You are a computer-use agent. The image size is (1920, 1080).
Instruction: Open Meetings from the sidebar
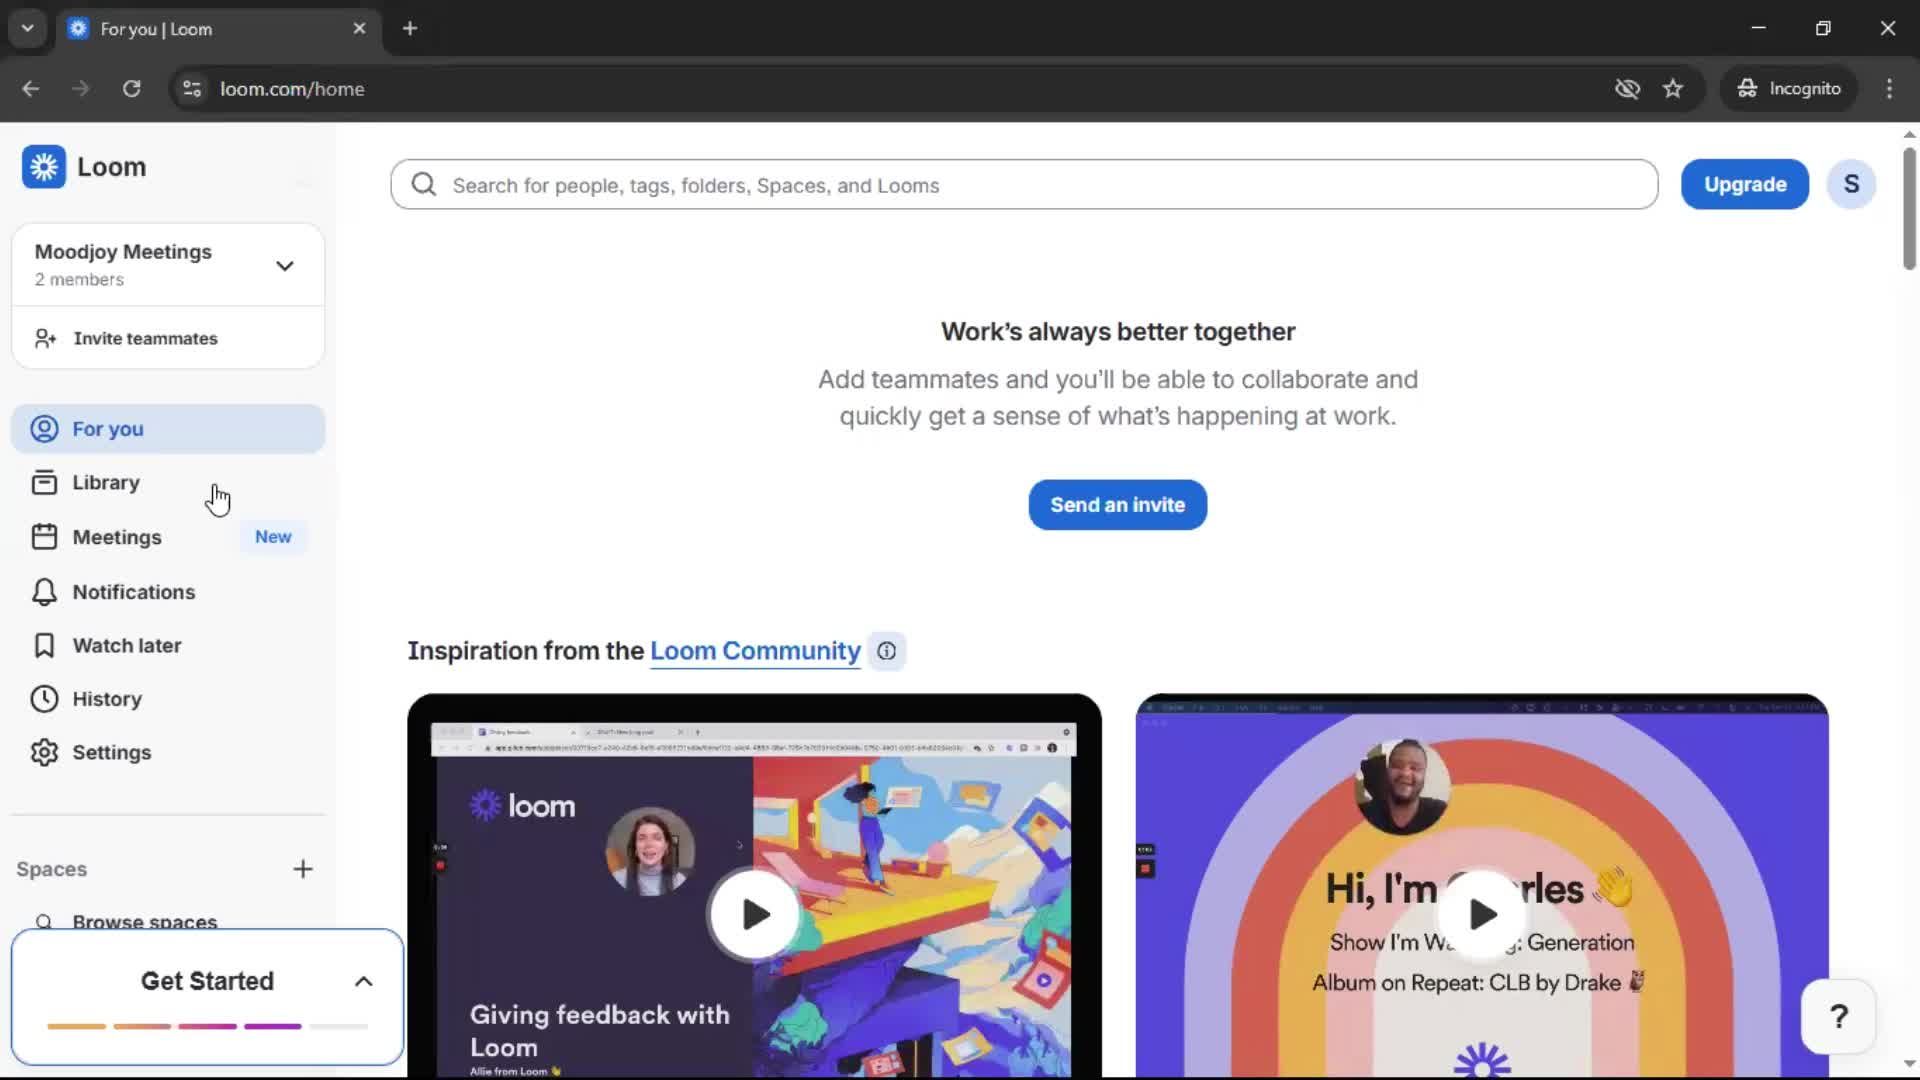pos(117,537)
